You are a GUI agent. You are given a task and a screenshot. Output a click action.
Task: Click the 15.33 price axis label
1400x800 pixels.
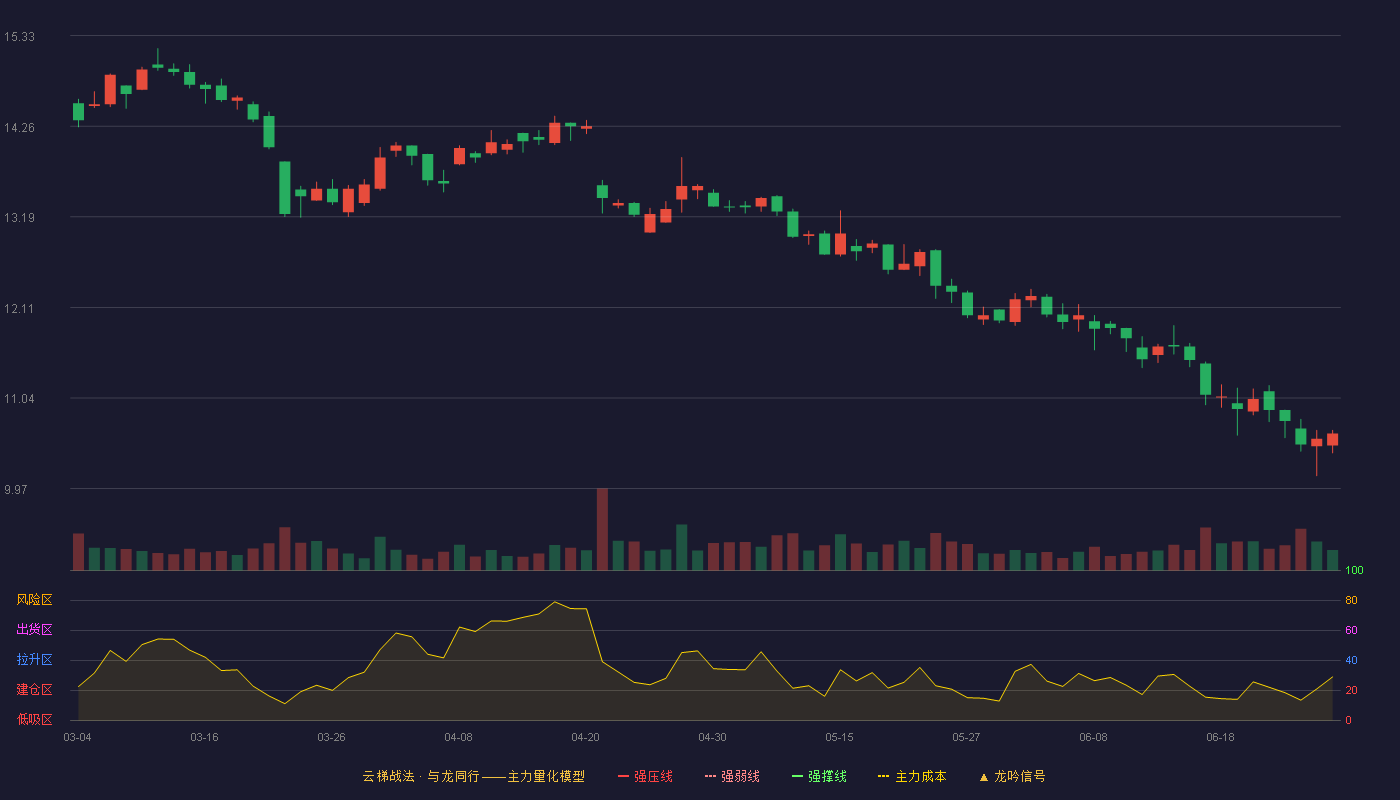click(x=19, y=37)
